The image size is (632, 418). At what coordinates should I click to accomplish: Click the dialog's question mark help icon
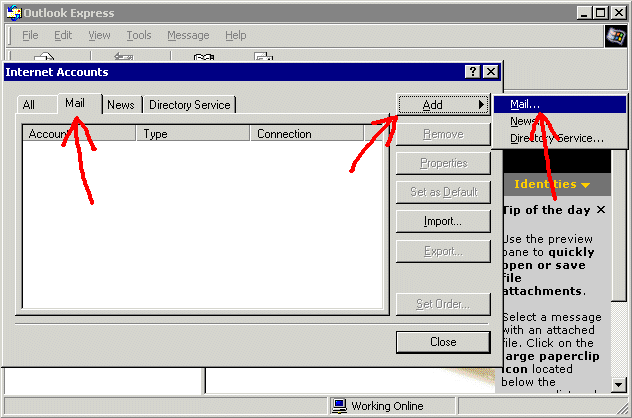pyautogui.click(x=473, y=72)
